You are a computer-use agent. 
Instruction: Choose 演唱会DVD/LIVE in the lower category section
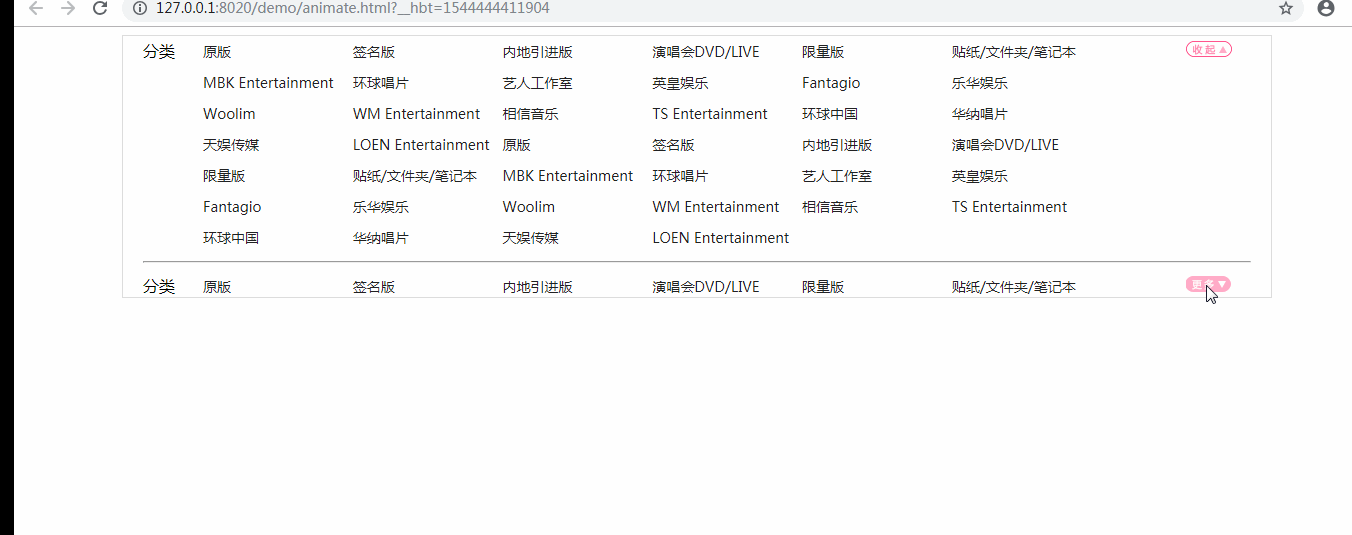(706, 287)
